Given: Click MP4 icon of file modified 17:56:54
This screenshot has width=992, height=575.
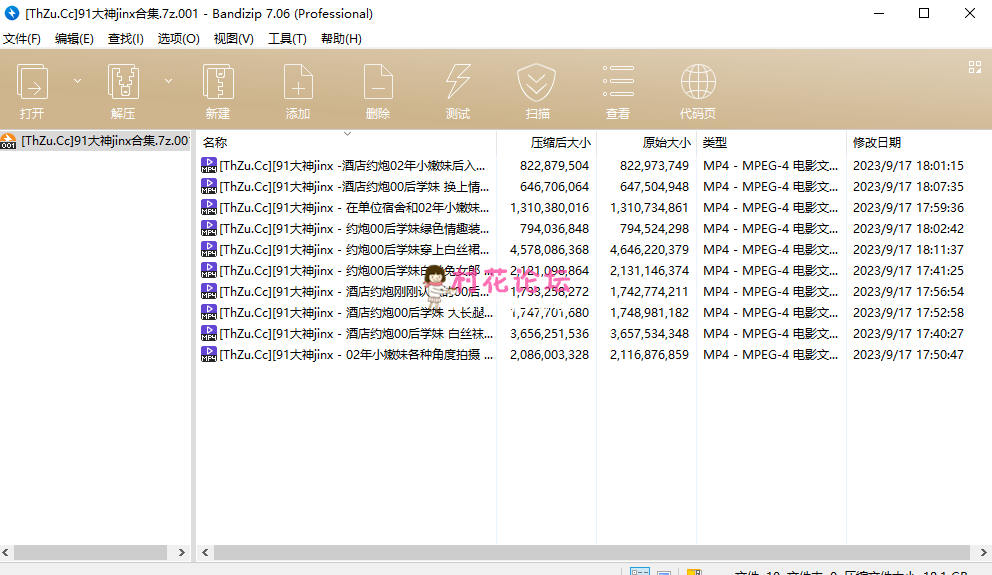Looking at the screenshot, I should click(x=209, y=292).
